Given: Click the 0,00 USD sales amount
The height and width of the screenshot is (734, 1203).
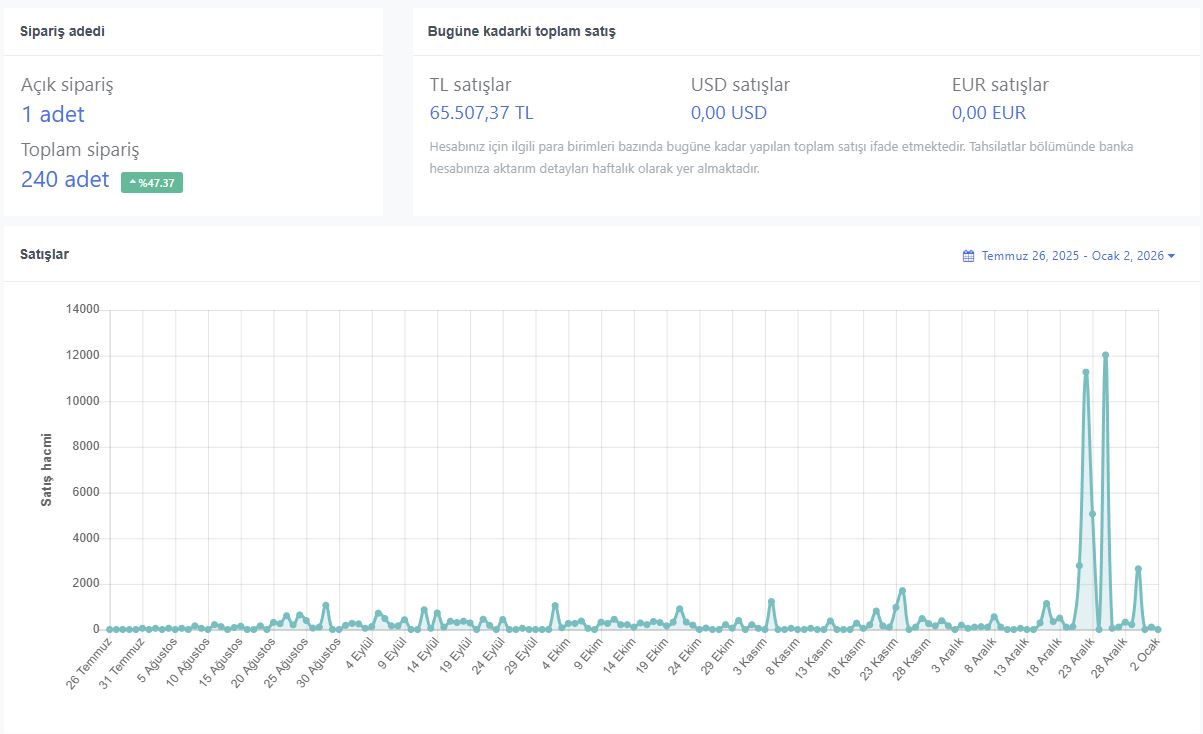Looking at the screenshot, I should (x=729, y=113).
